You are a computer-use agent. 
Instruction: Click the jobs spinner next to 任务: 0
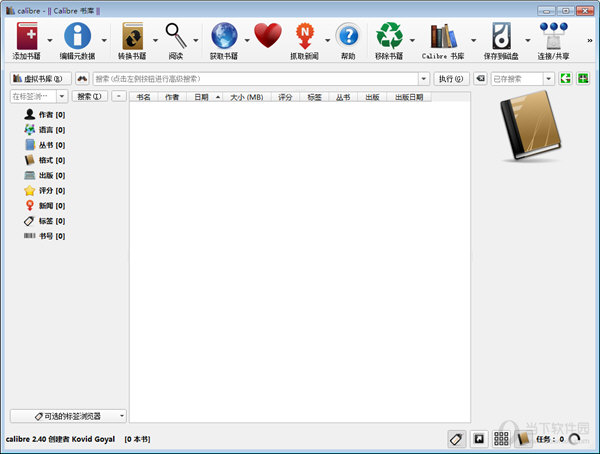pyautogui.click(x=574, y=439)
